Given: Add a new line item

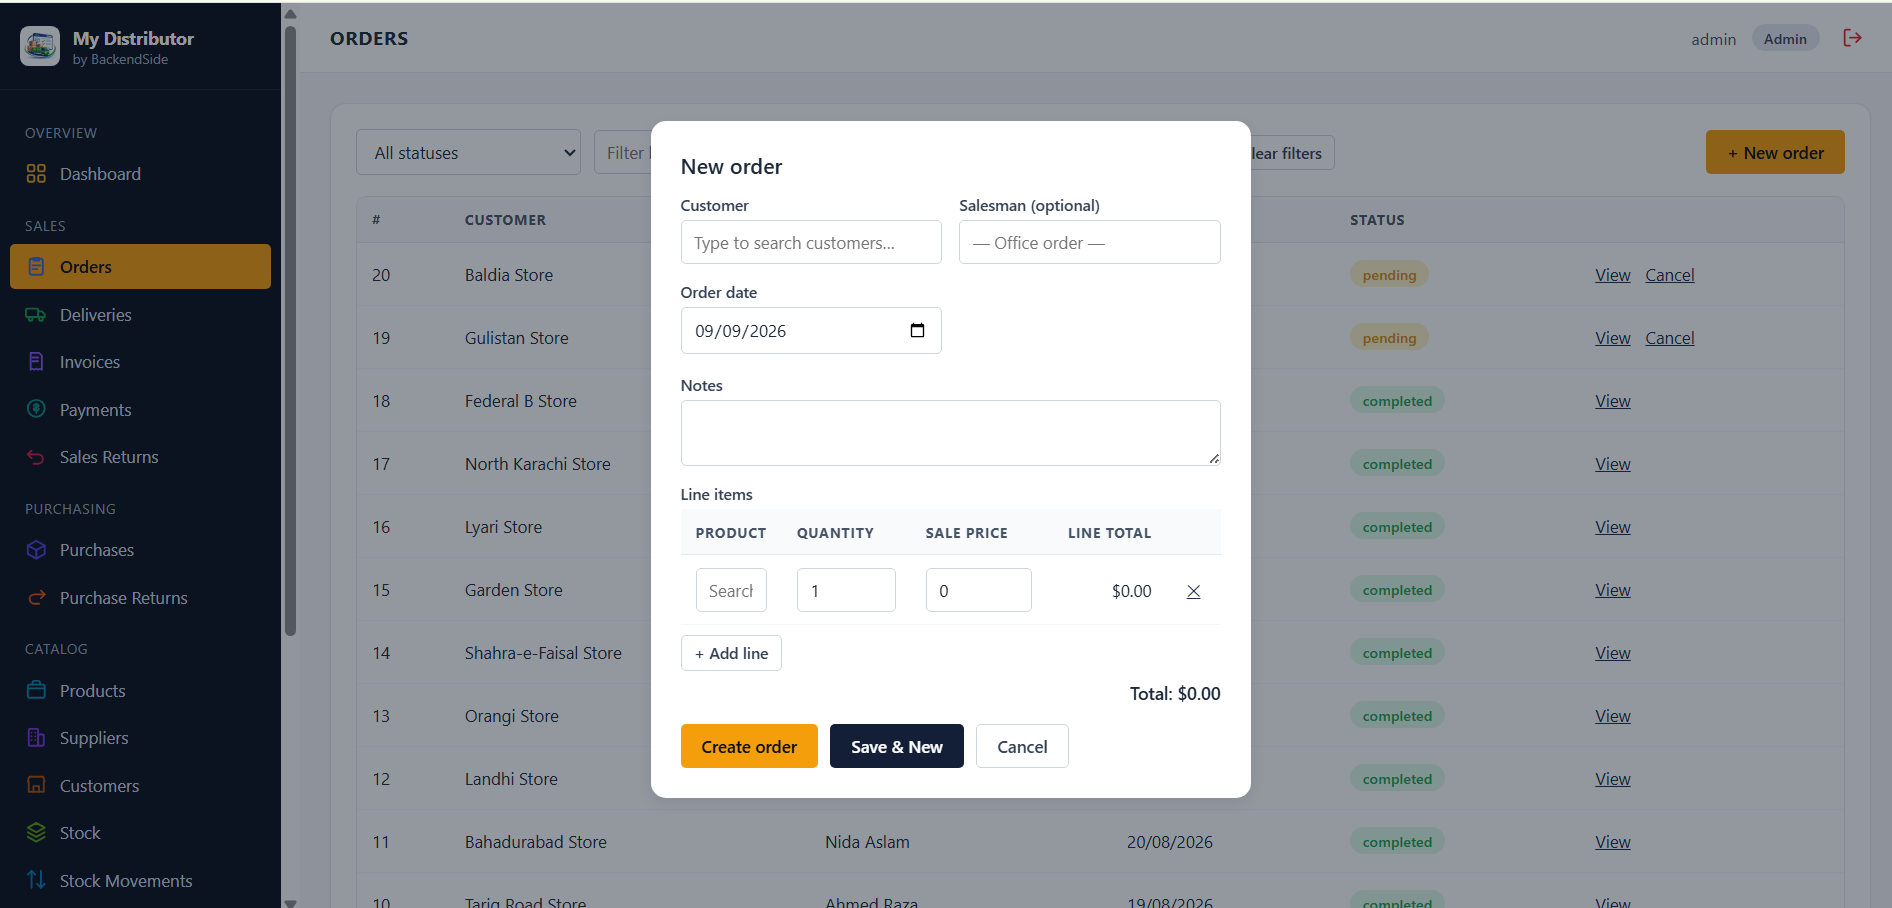Looking at the screenshot, I should pyautogui.click(x=731, y=653).
